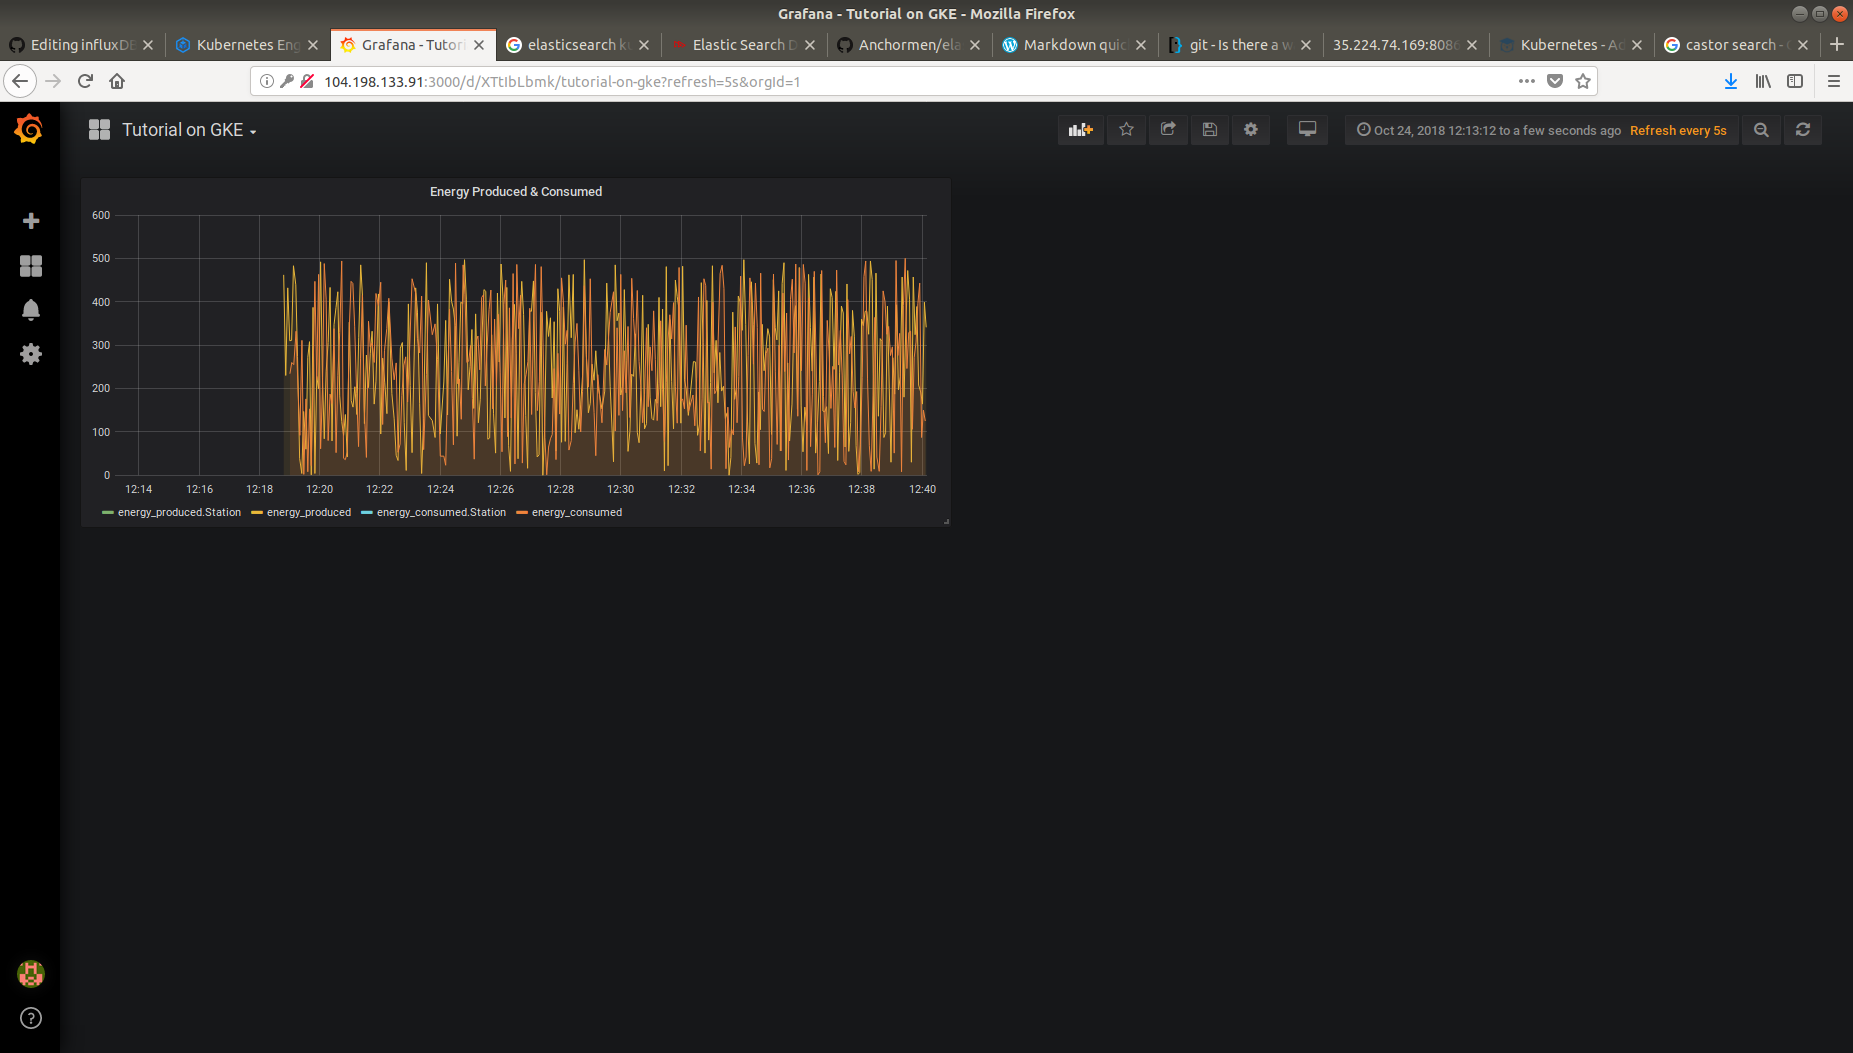
Task: Toggle energy_produced legend series
Action: tap(309, 512)
